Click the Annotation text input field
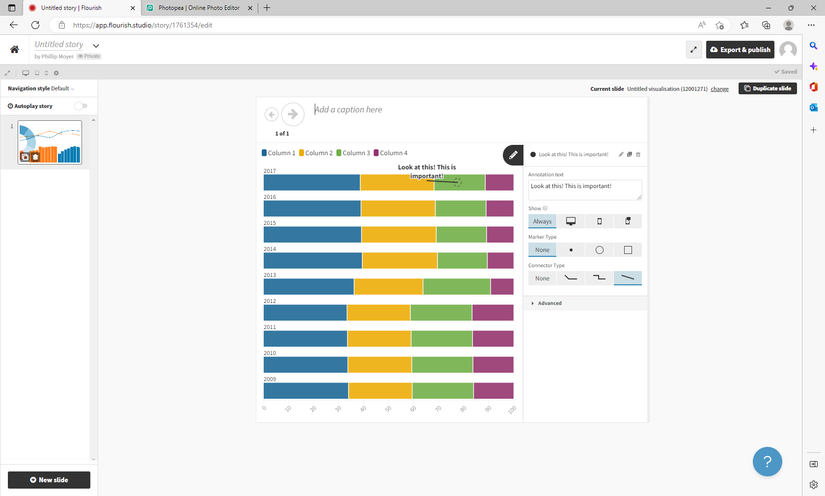The height and width of the screenshot is (496, 825). tap(585, 189)
